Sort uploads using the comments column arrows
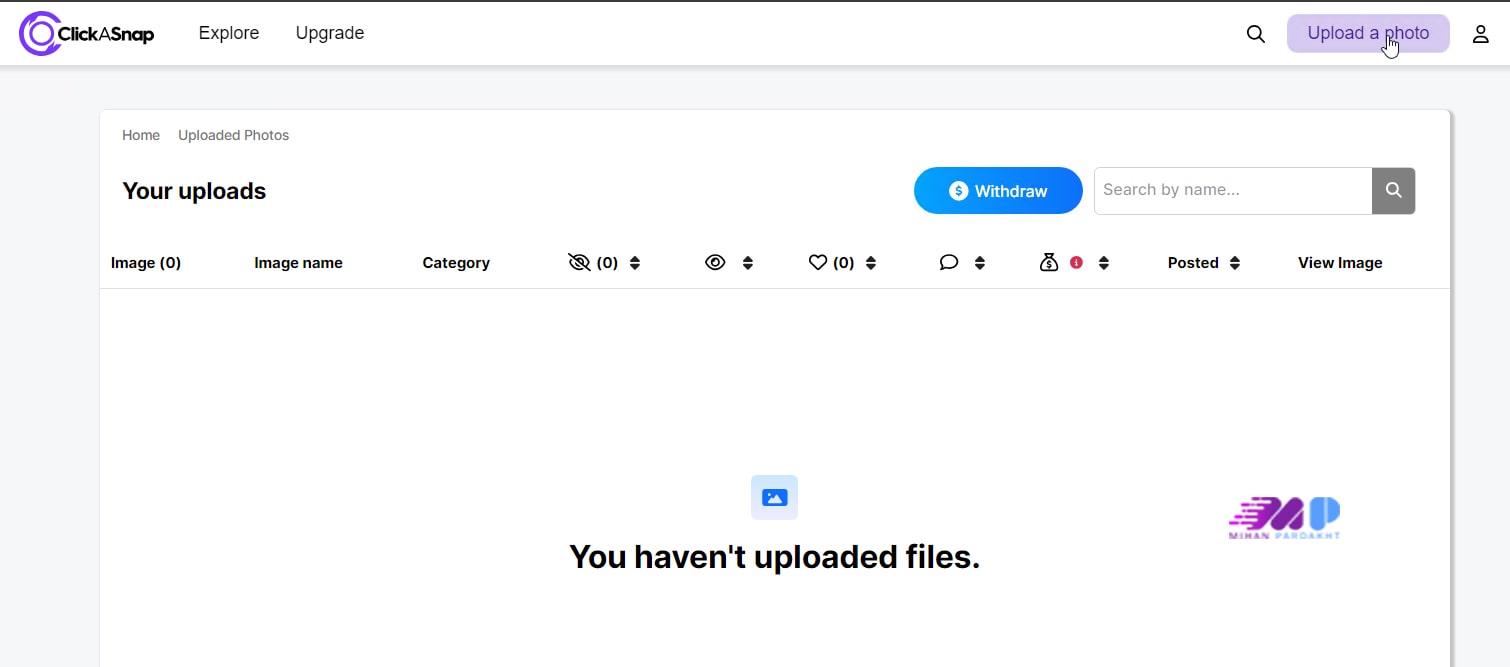Image resolution: width=1510 pixels, height=667 pixels. [x=980, y=263]
